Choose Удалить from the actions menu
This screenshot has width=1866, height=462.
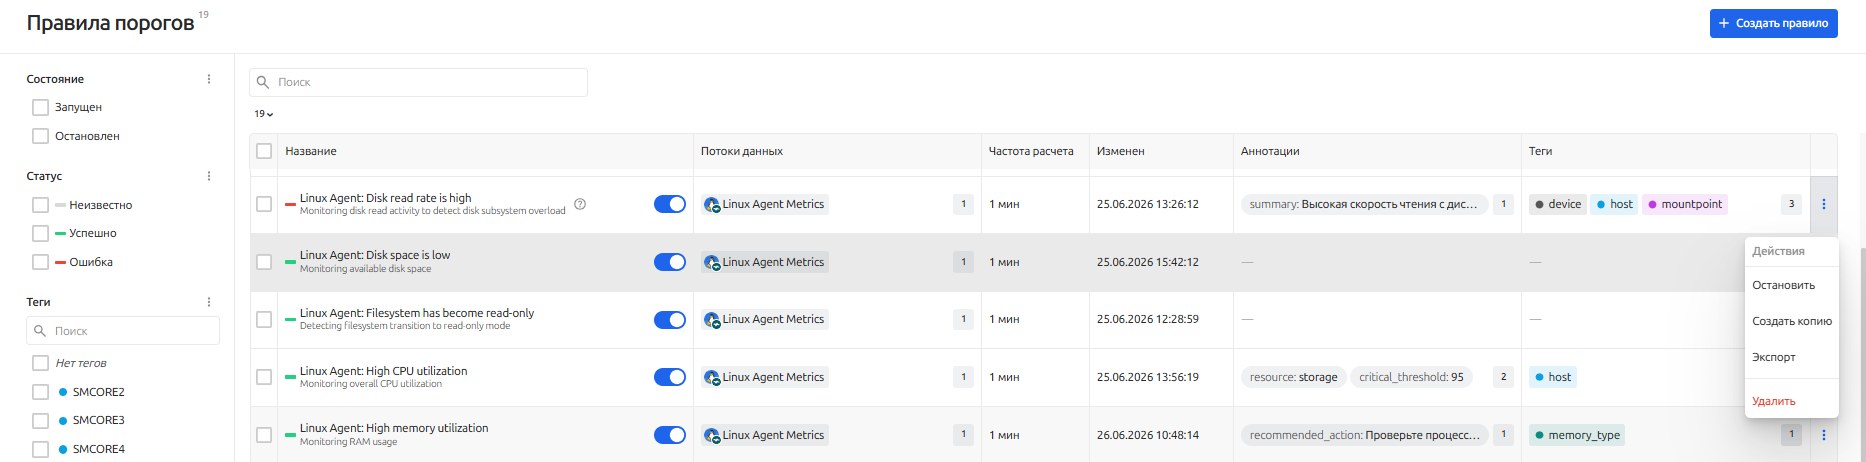[1791, 401]
